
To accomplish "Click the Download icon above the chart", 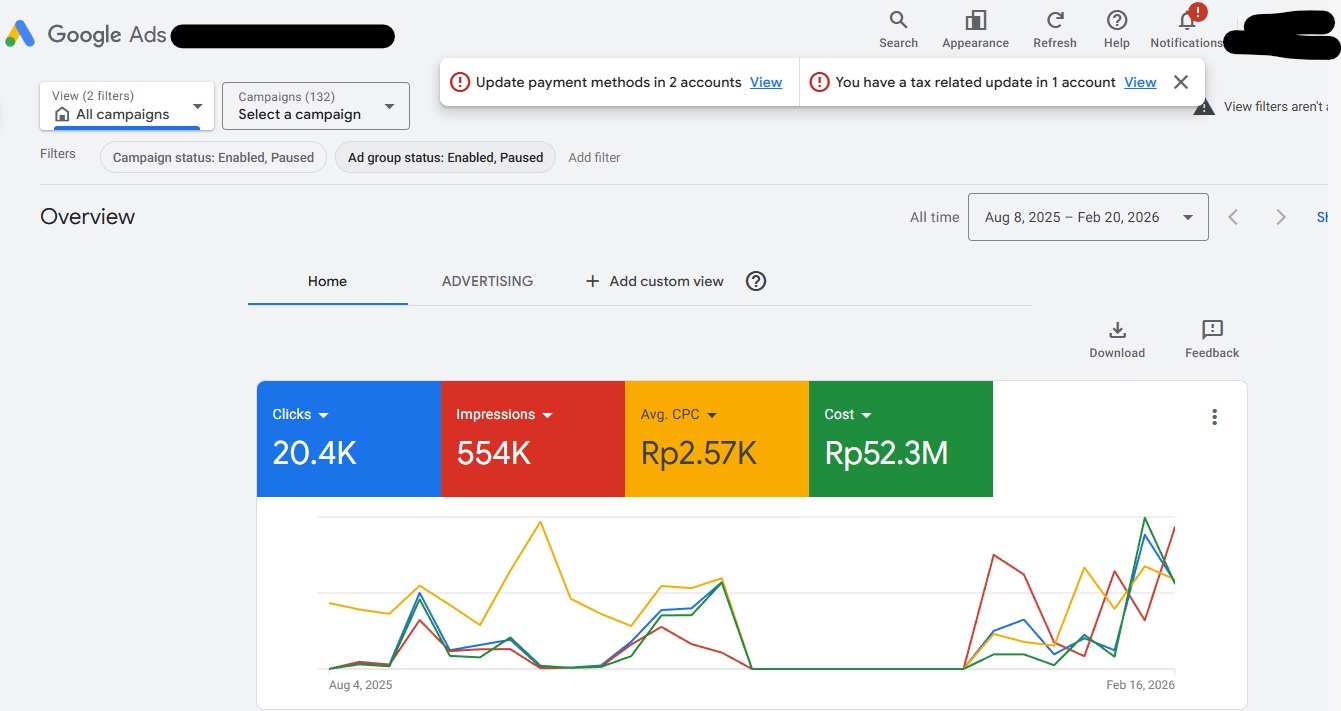I will click(1117, 331).
